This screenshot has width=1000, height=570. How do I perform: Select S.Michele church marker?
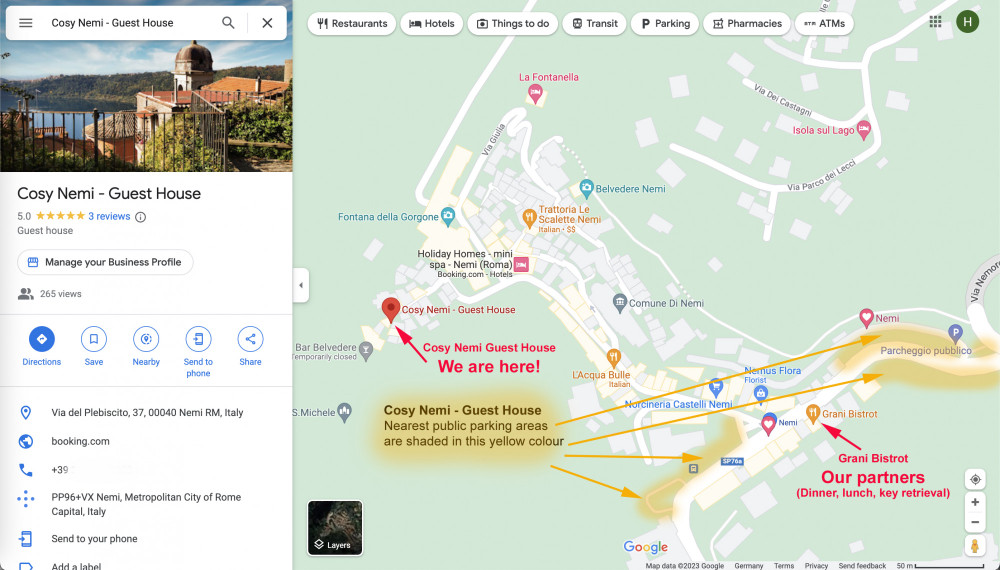(344, 413)
